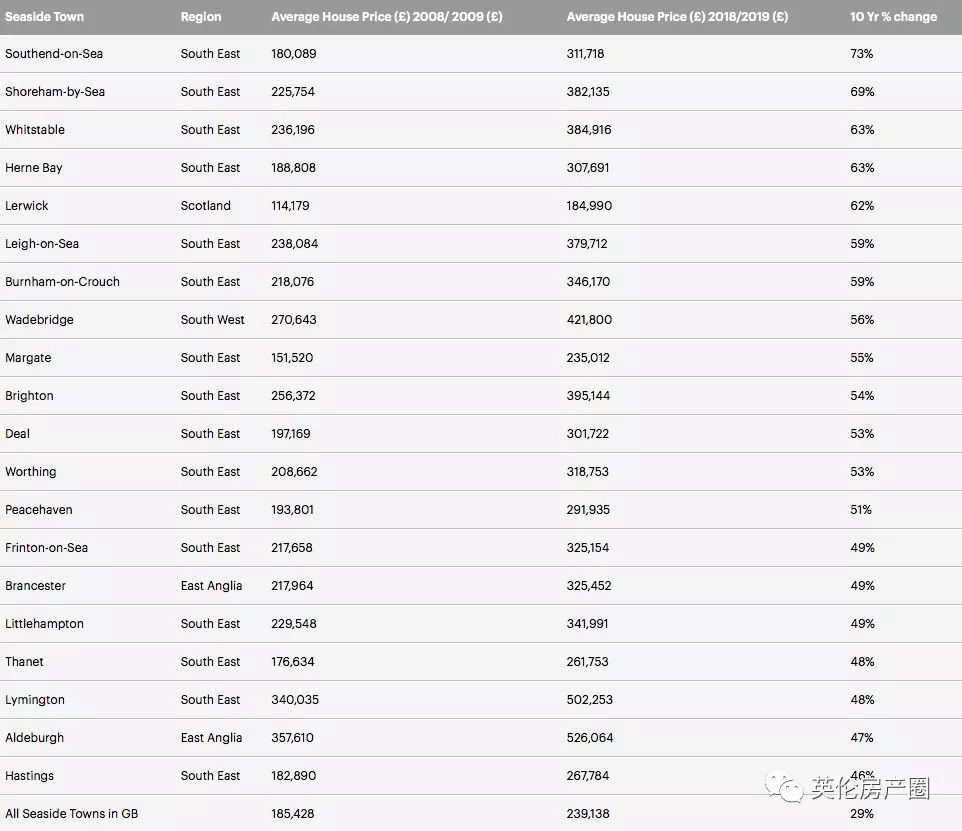
Task: Select the All Seaside Towns in GB row
Action: tap(72, 814)
